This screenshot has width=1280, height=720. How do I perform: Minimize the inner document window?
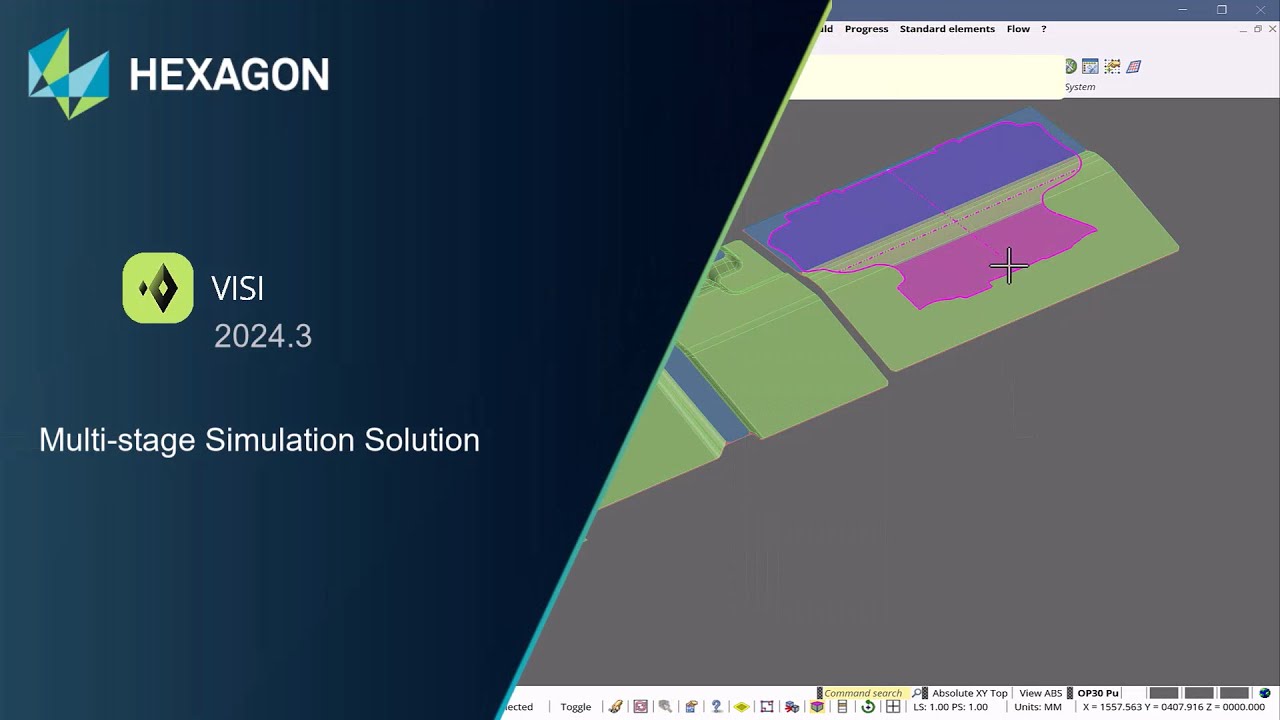pyautogui.click(x=1243, y=29)
